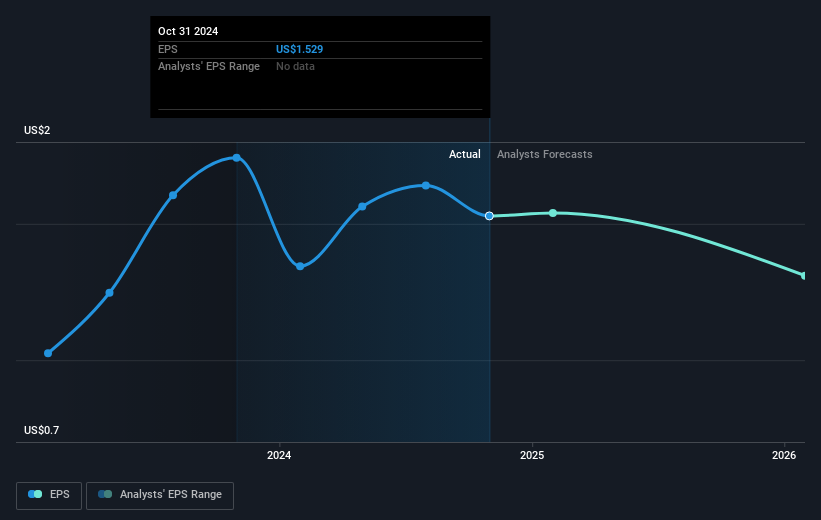
Task: Toggle the EPS legend series
Action: (49, 495)
